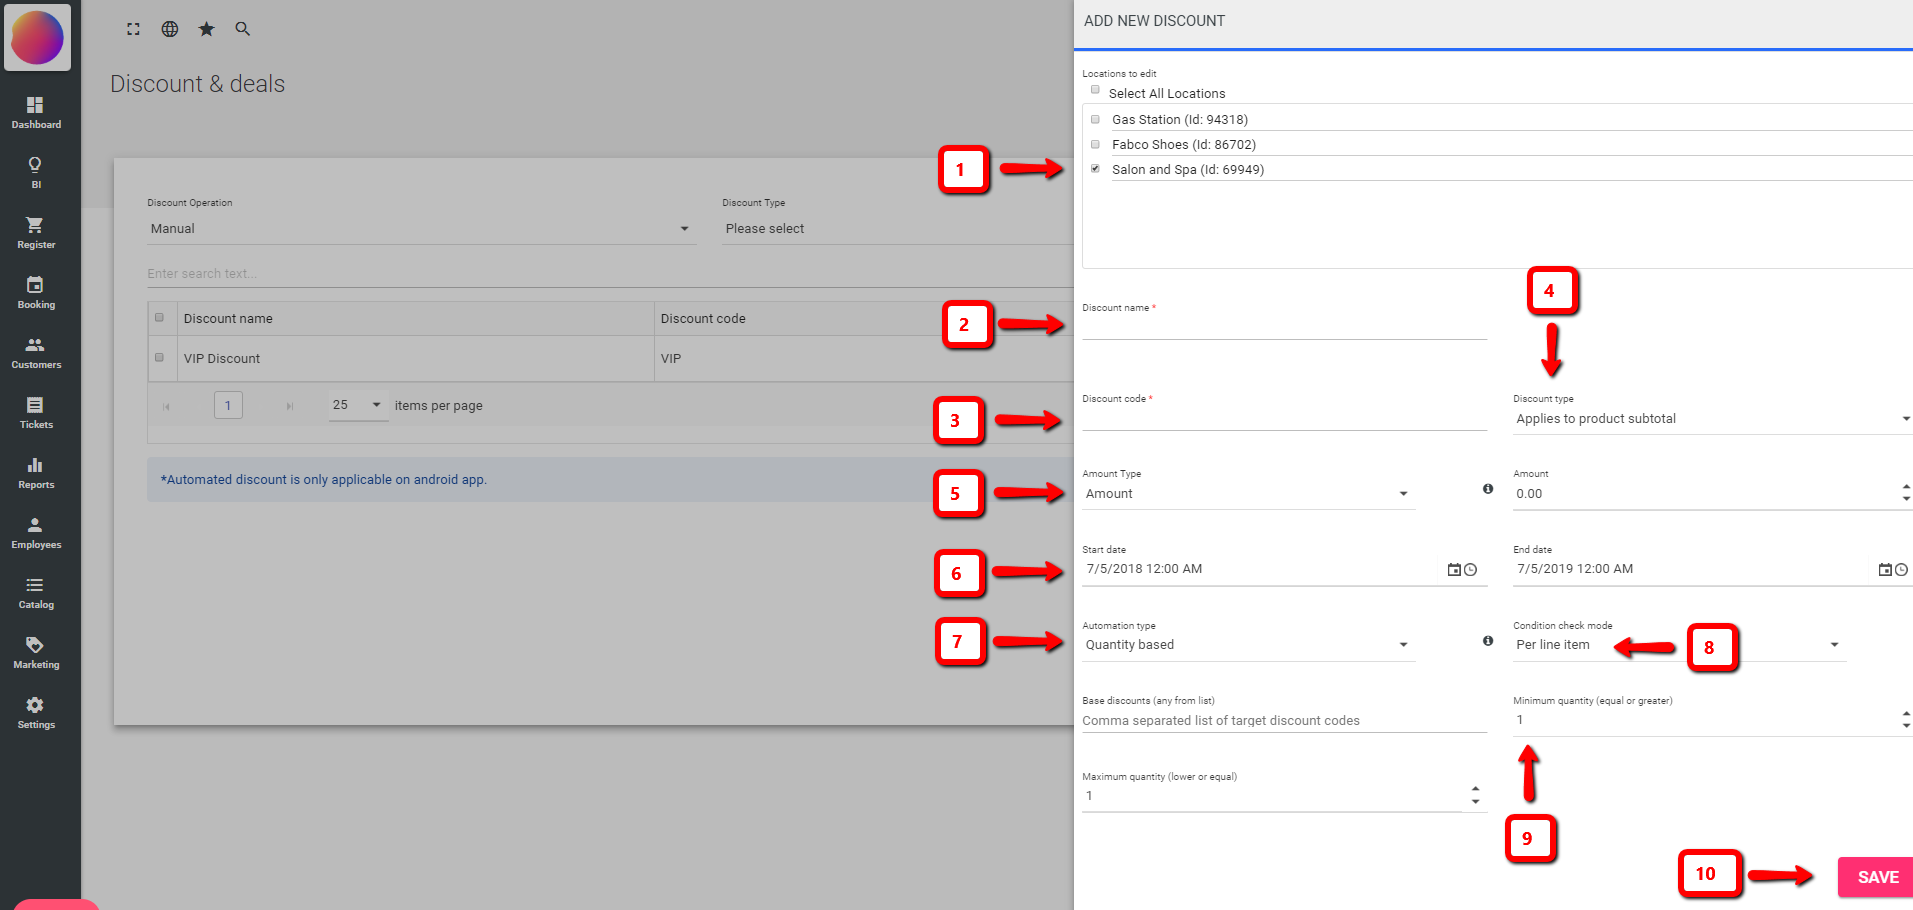This screenshot has width=1913, height=910.
Task: Open 25 items per page dropdown
Action: click(x=358, y=405)
